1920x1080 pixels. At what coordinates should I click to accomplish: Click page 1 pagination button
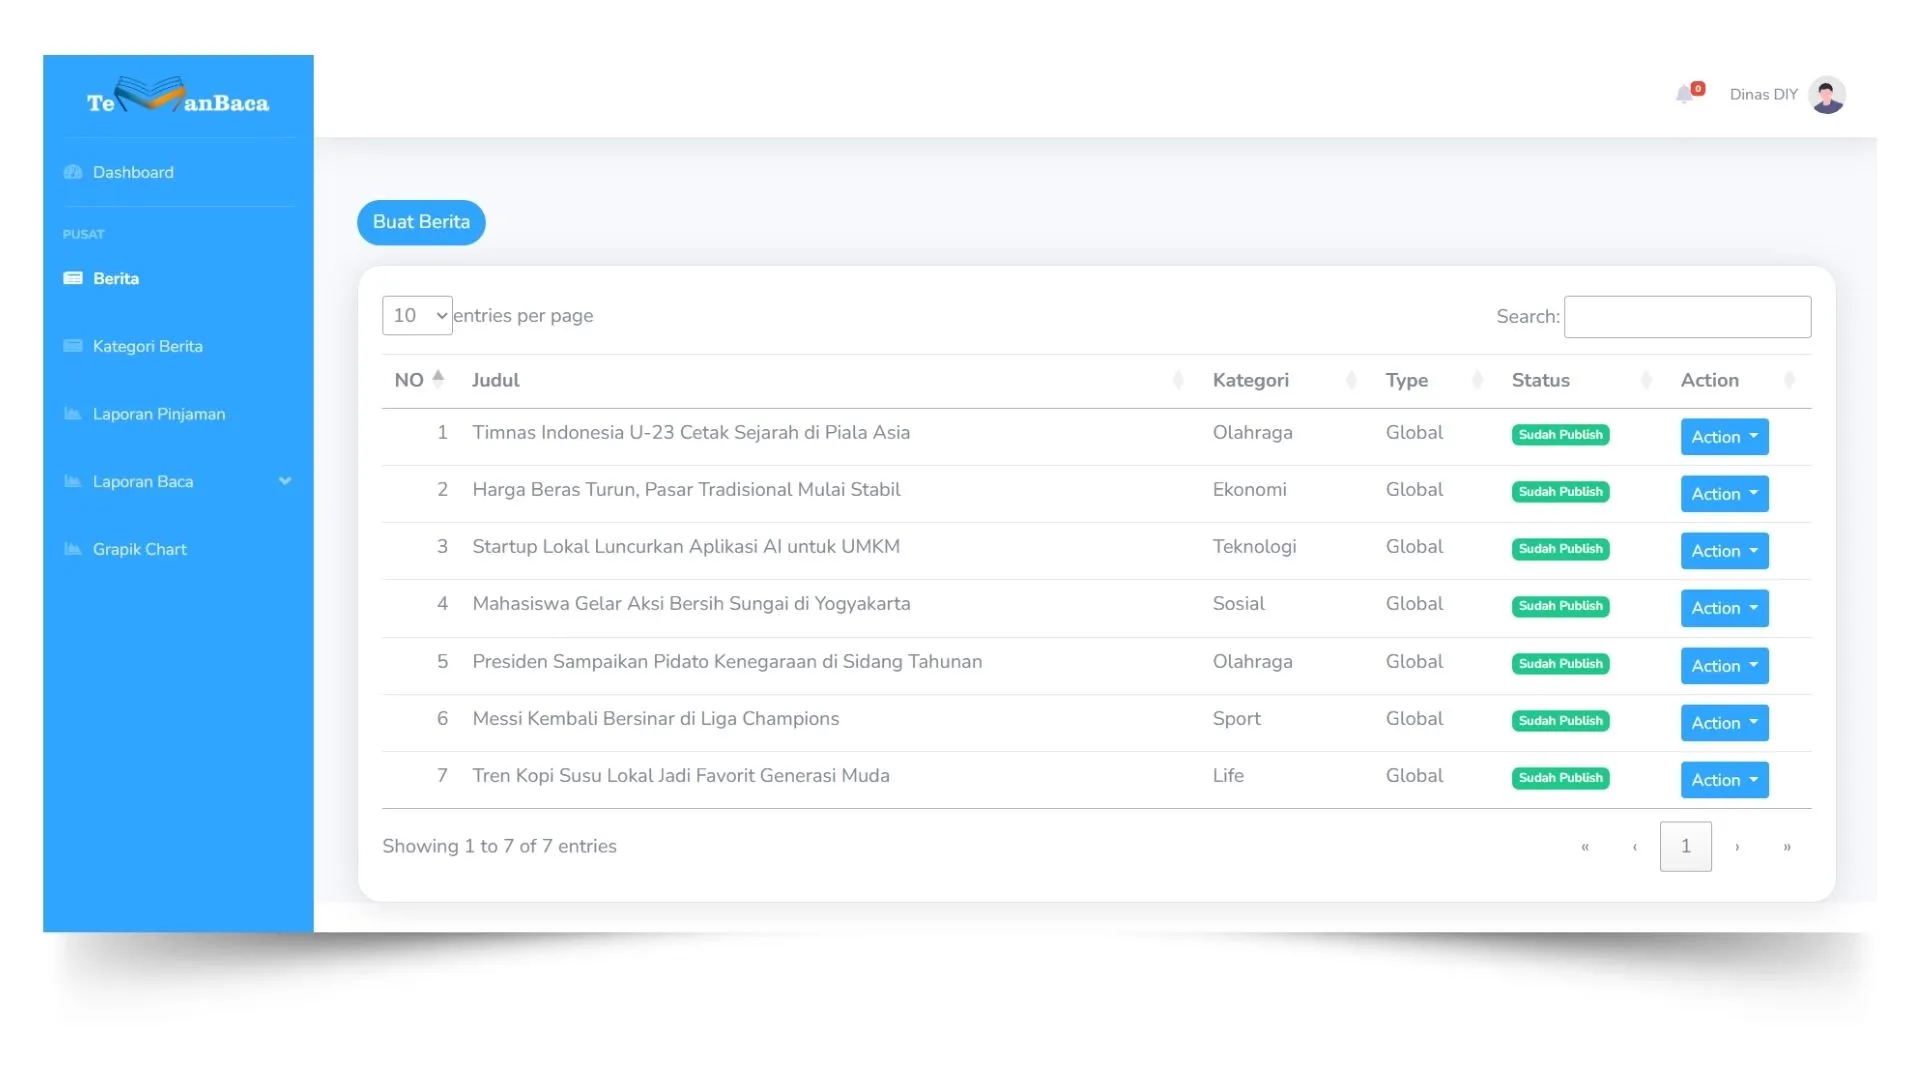(1685, 846)
